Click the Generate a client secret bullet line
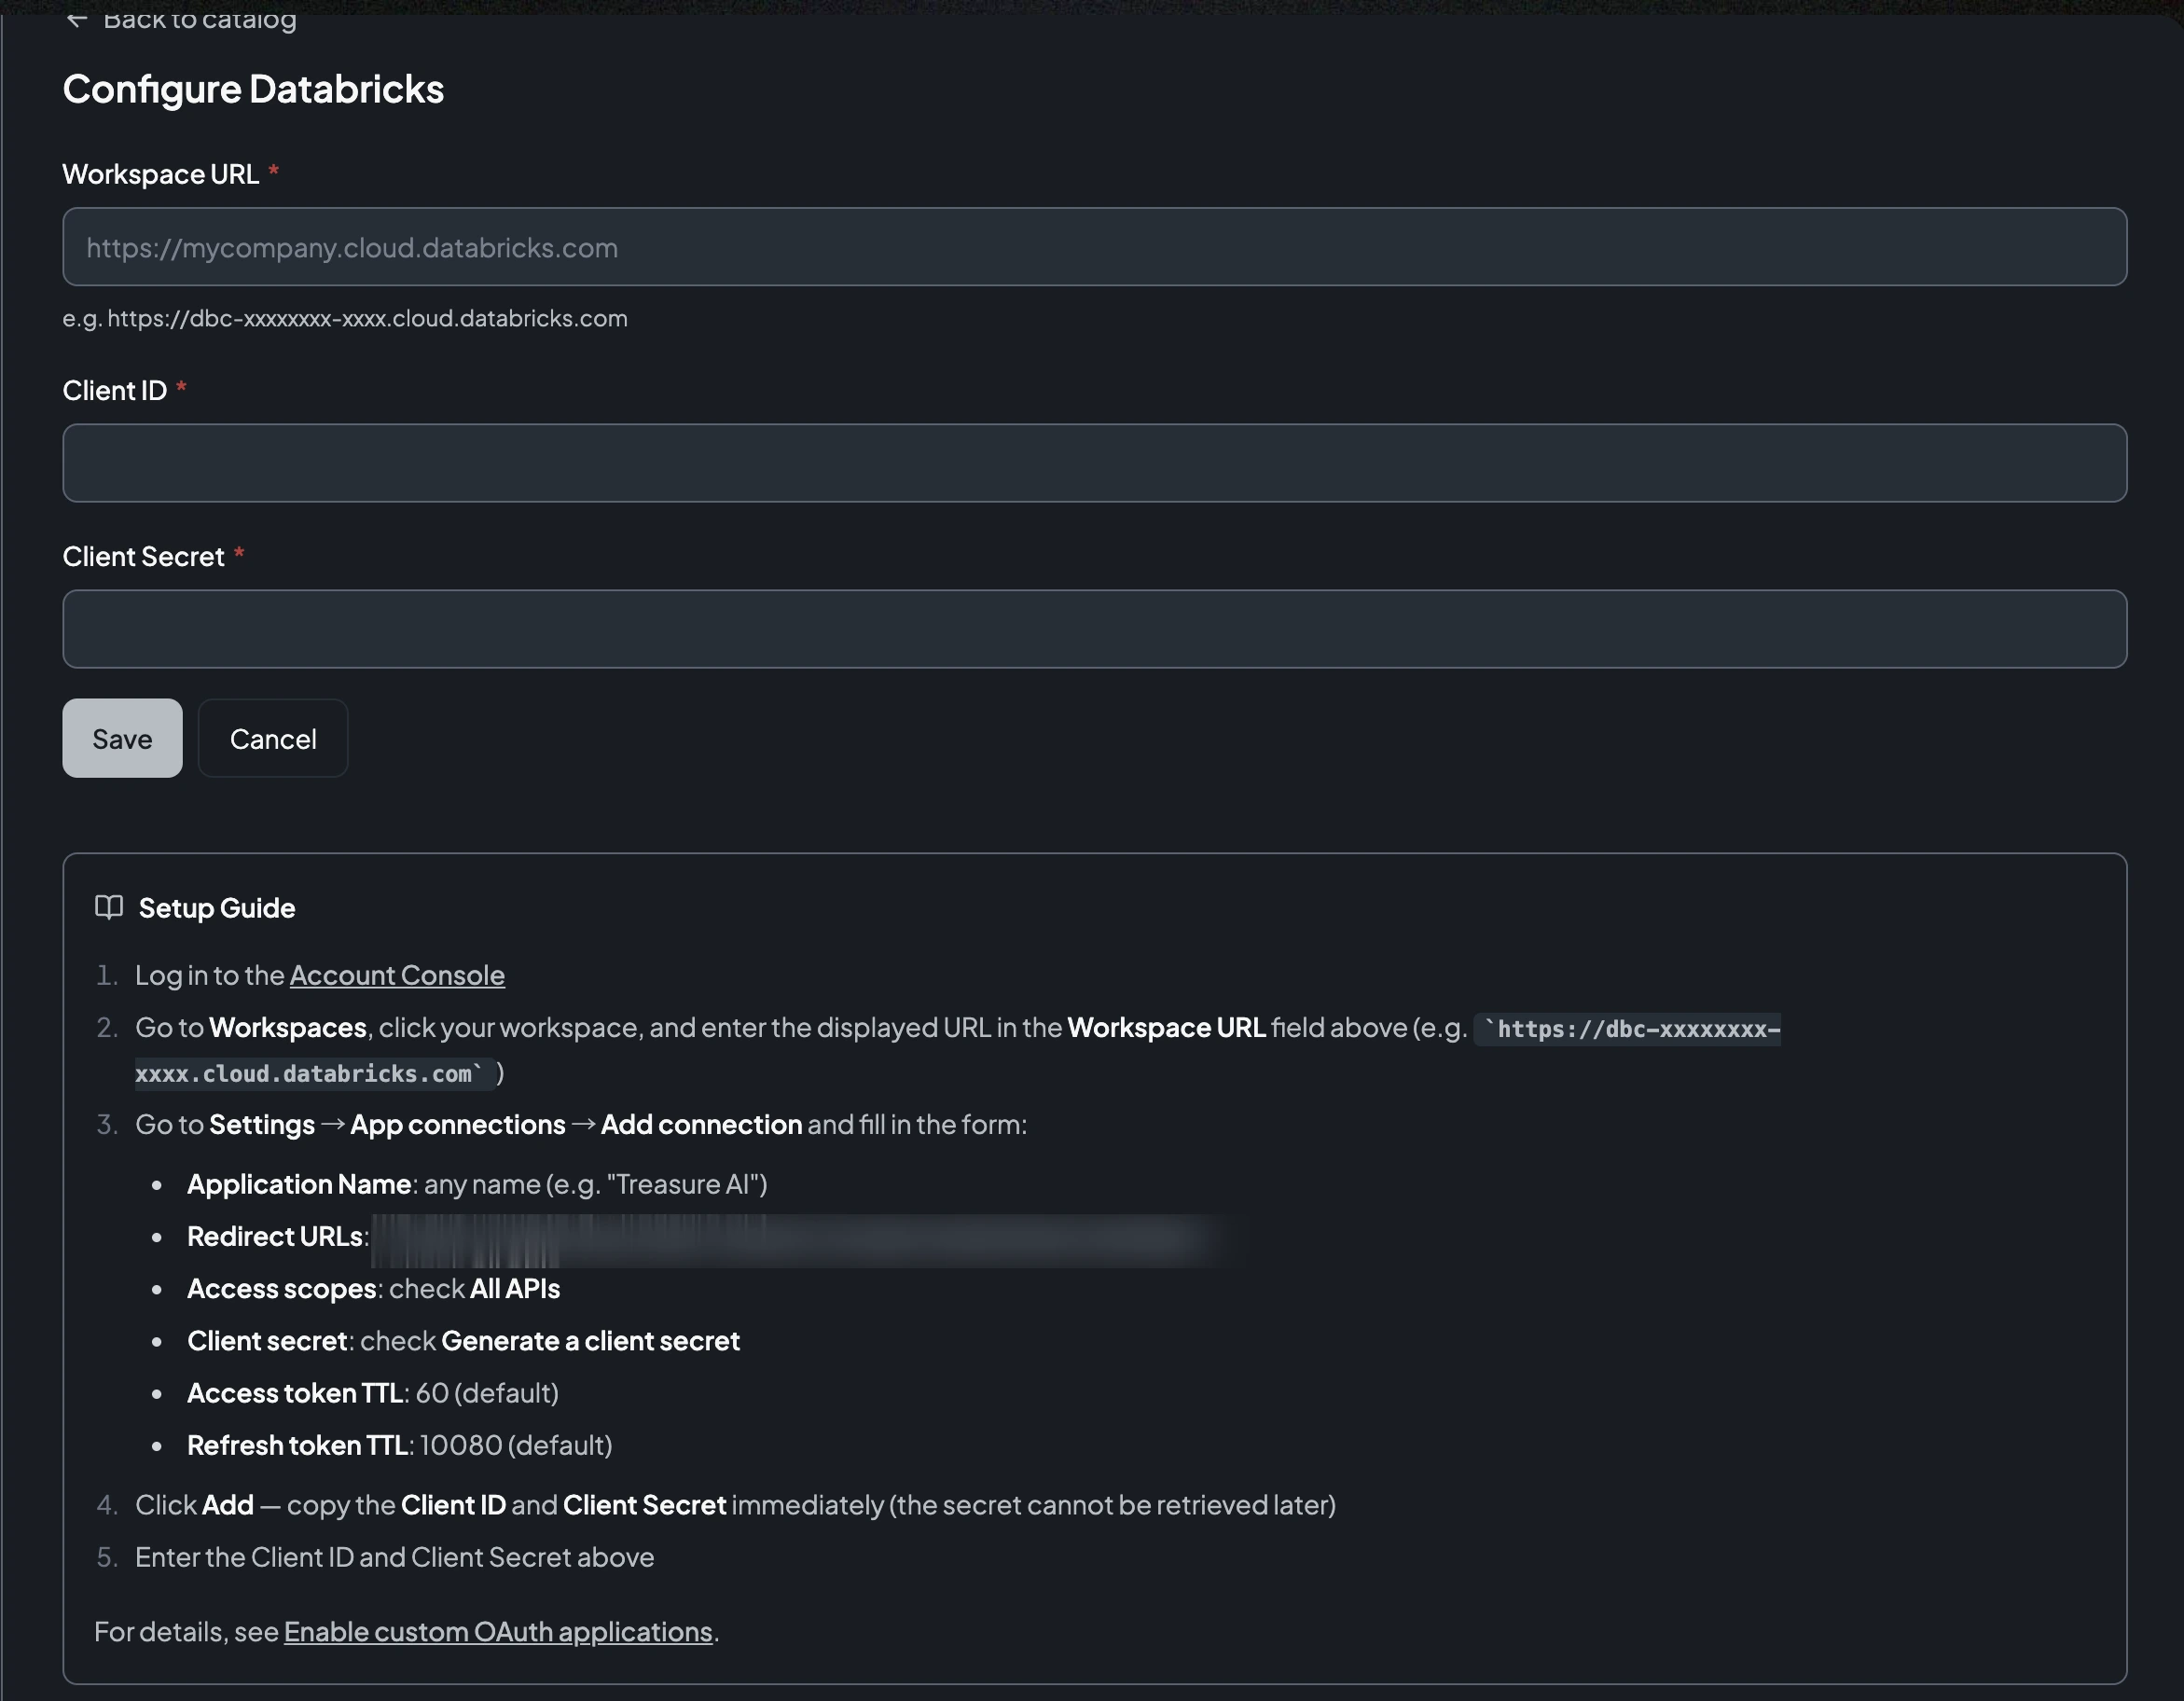 [463, 1340]
